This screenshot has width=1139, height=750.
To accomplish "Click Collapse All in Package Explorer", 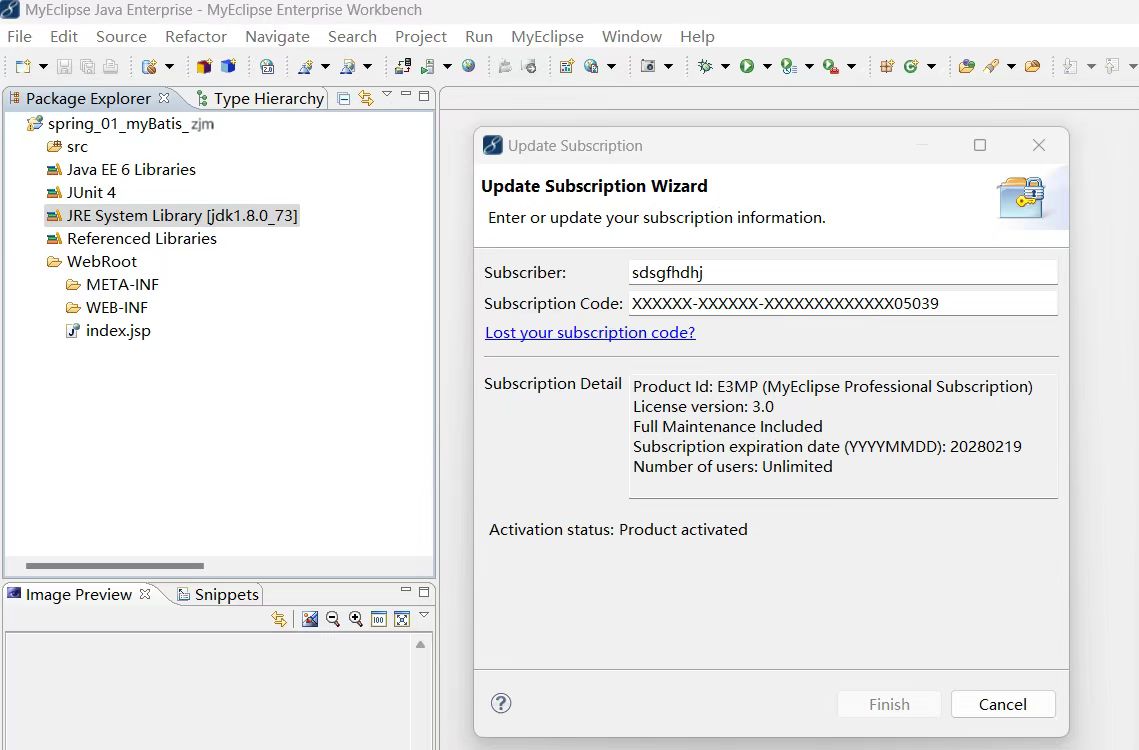I will tap(344, 98).
